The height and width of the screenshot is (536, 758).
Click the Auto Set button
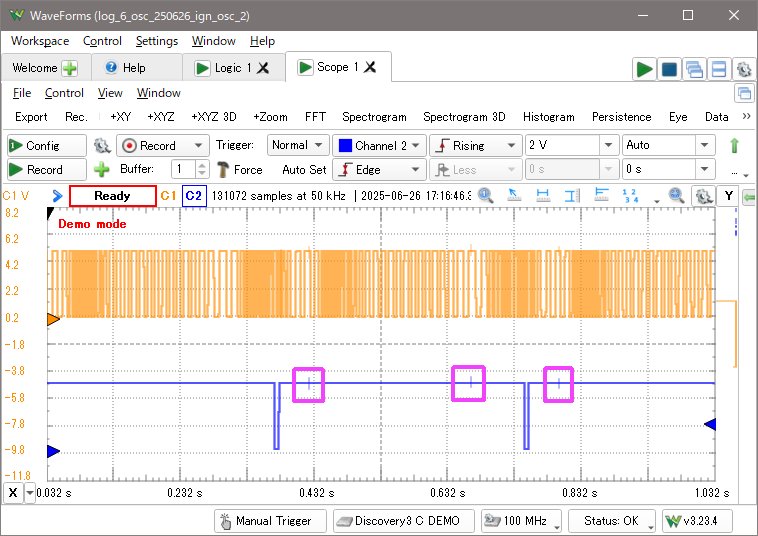coord(304,170)
